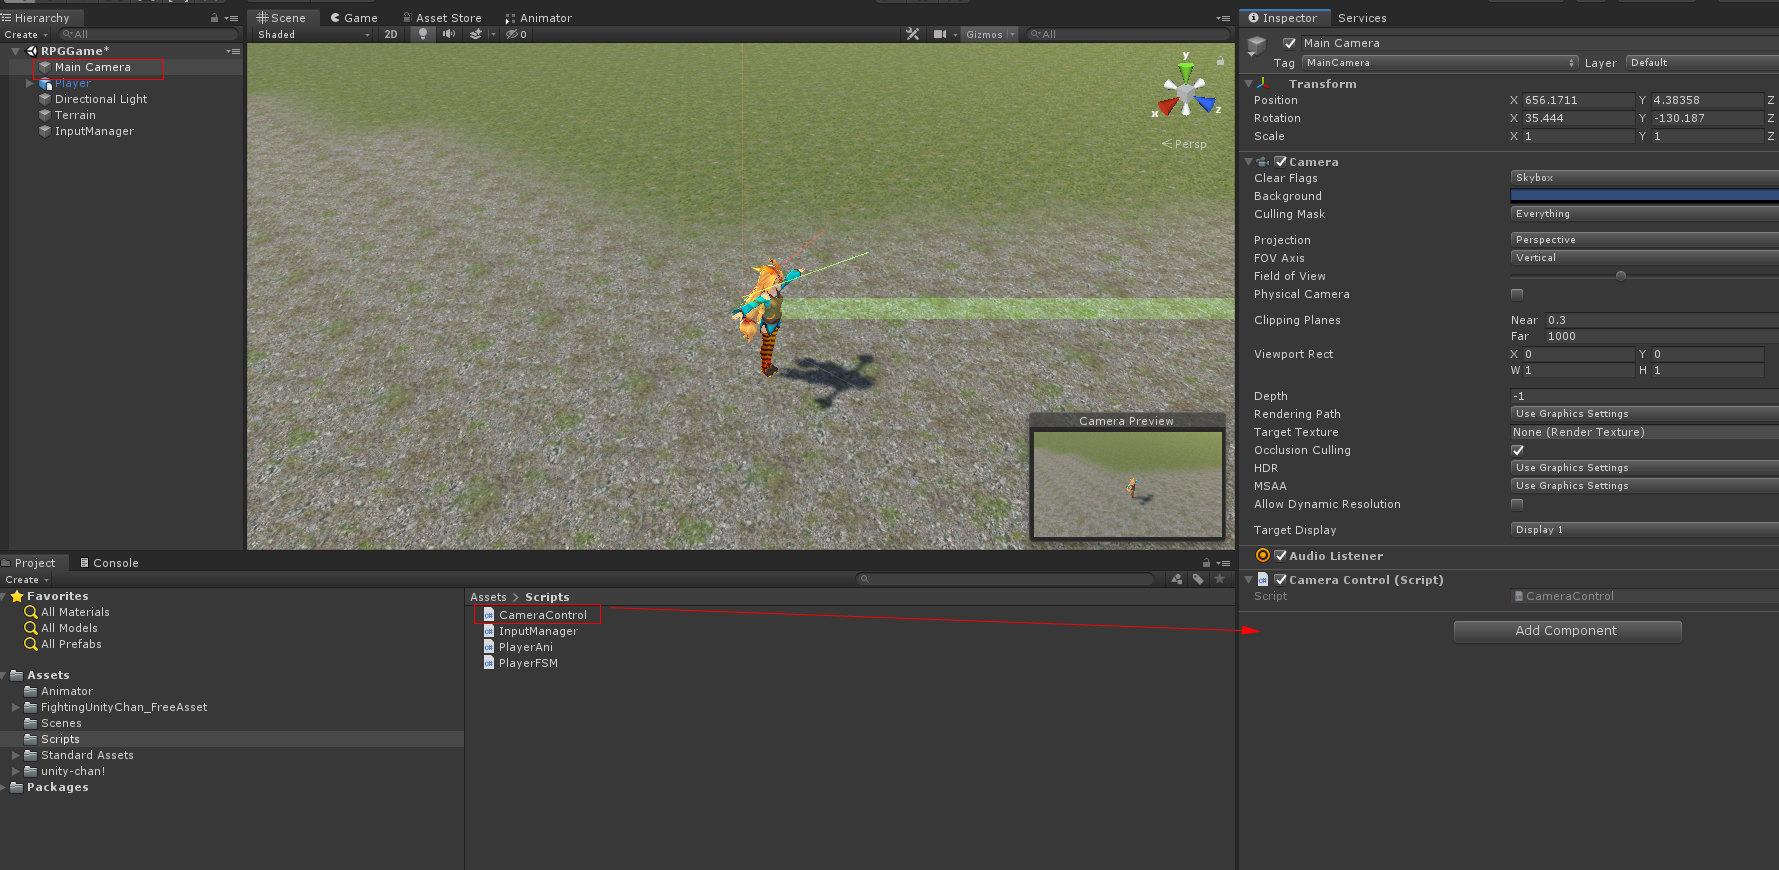Click the Transform component icon
The image size is (1779, 870).
(1265, 84)
